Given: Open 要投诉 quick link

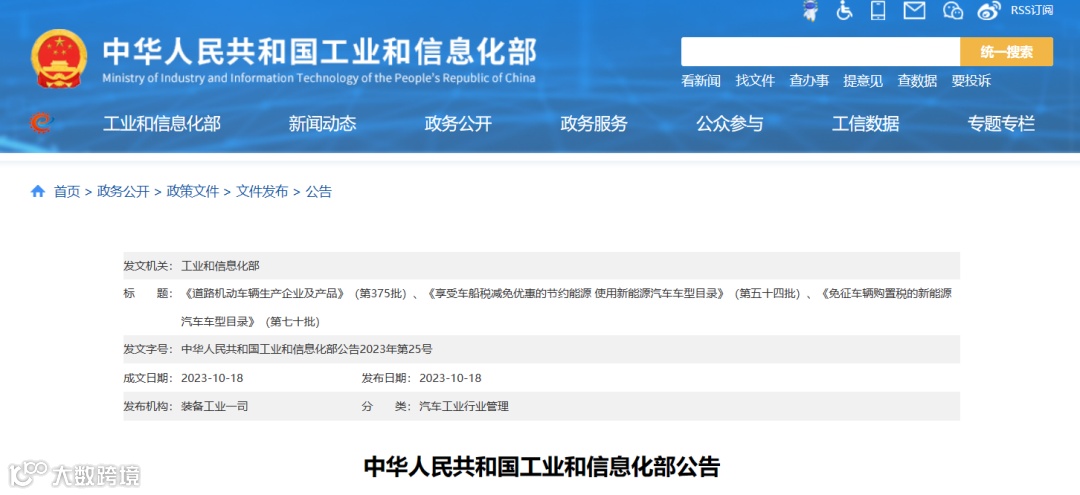Looking at the screenshot, I should point(971,81).
